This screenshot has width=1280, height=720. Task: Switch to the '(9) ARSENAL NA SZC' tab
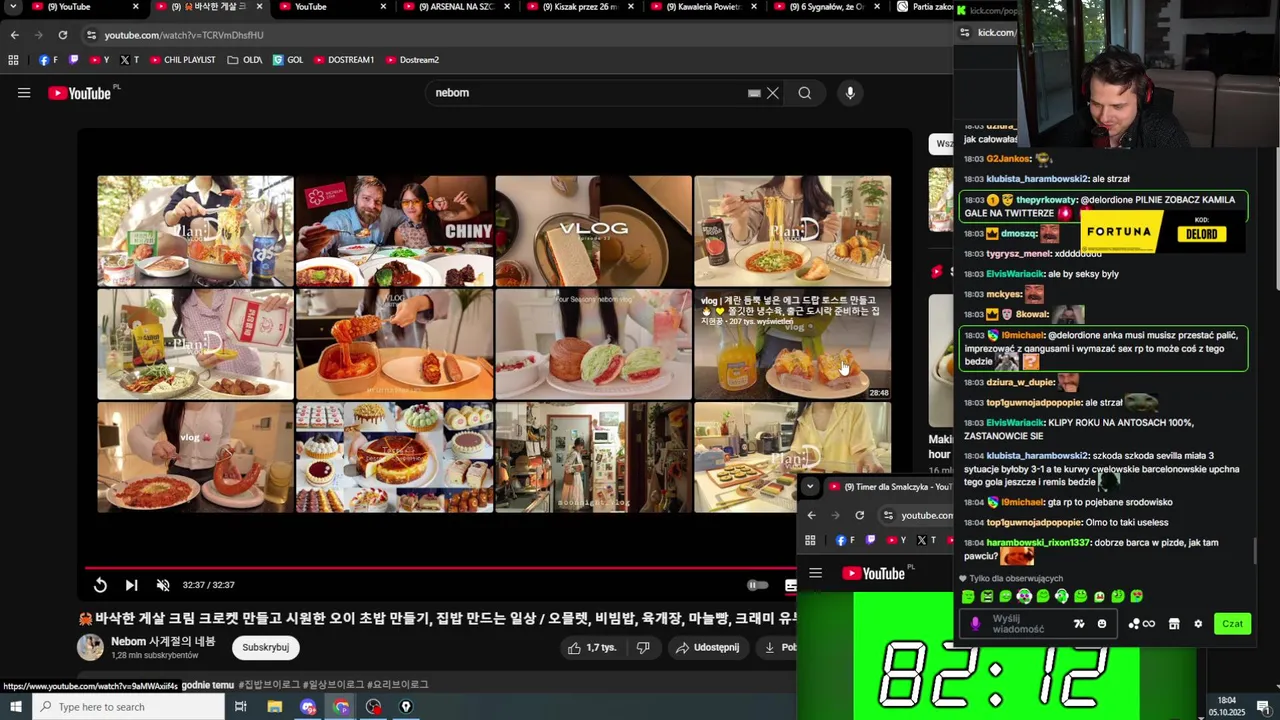[455, 7]
